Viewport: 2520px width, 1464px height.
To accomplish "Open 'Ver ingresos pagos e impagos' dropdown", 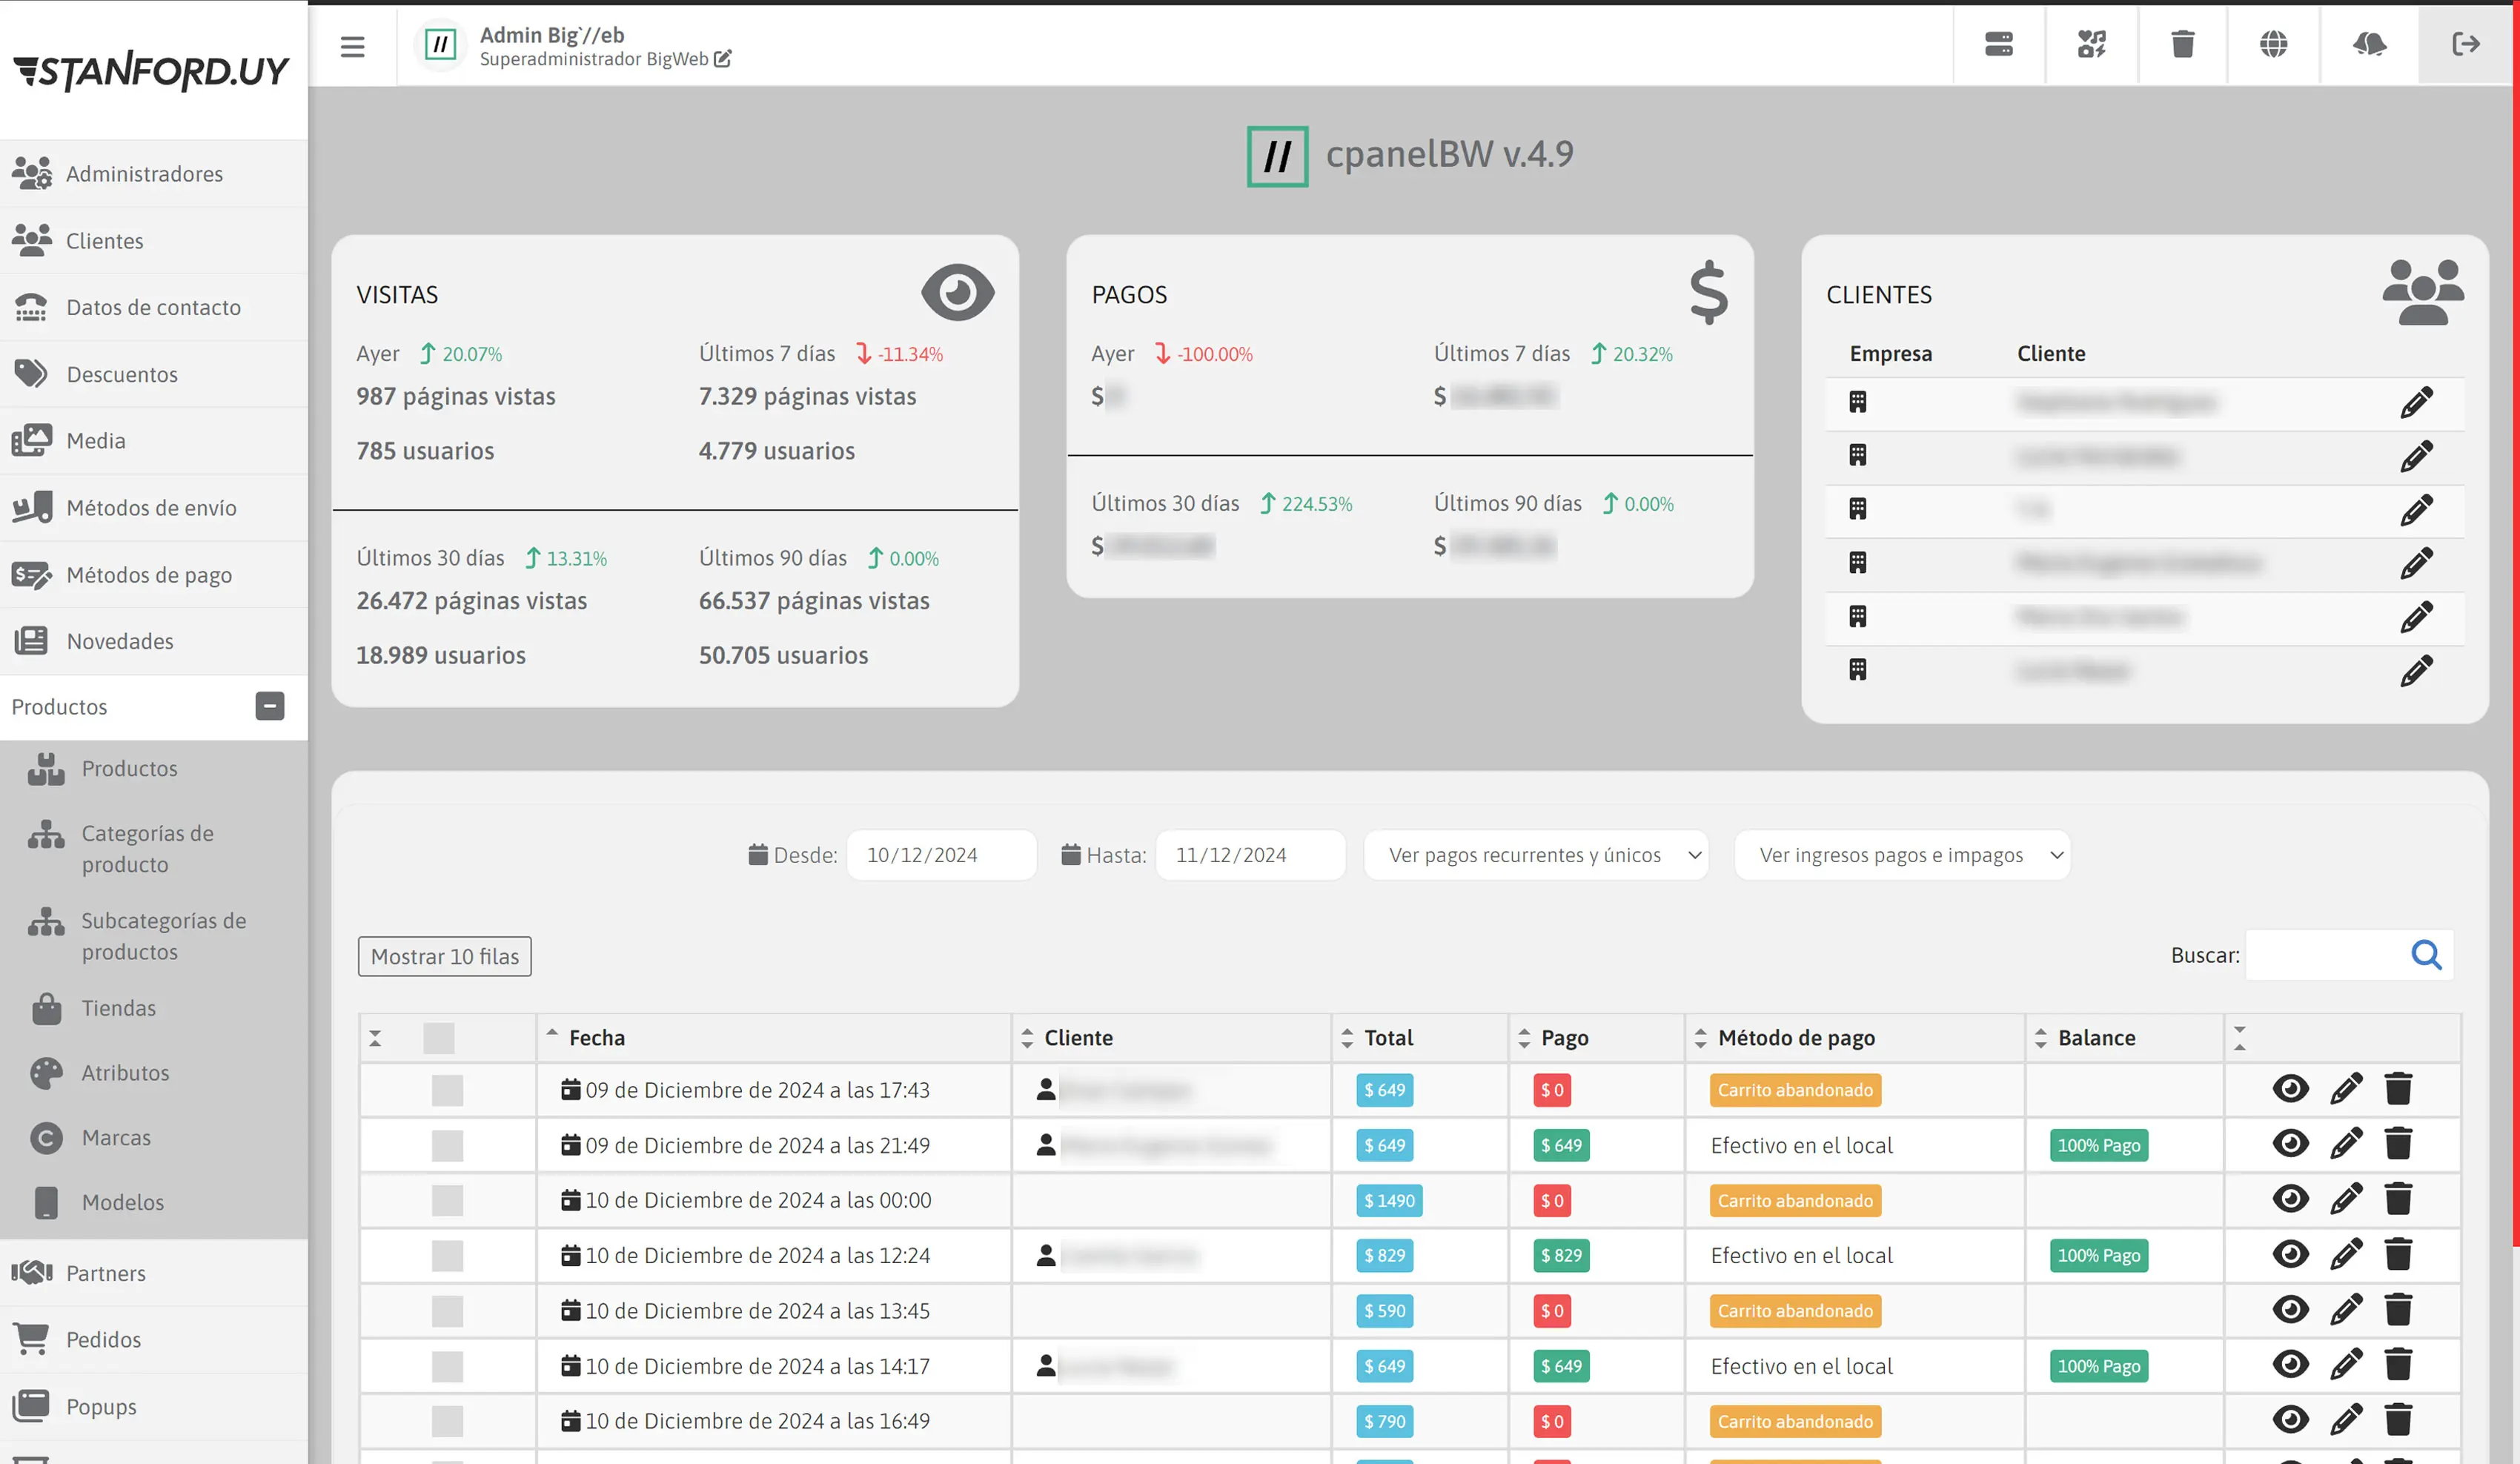I will [x=1901, y=855].
